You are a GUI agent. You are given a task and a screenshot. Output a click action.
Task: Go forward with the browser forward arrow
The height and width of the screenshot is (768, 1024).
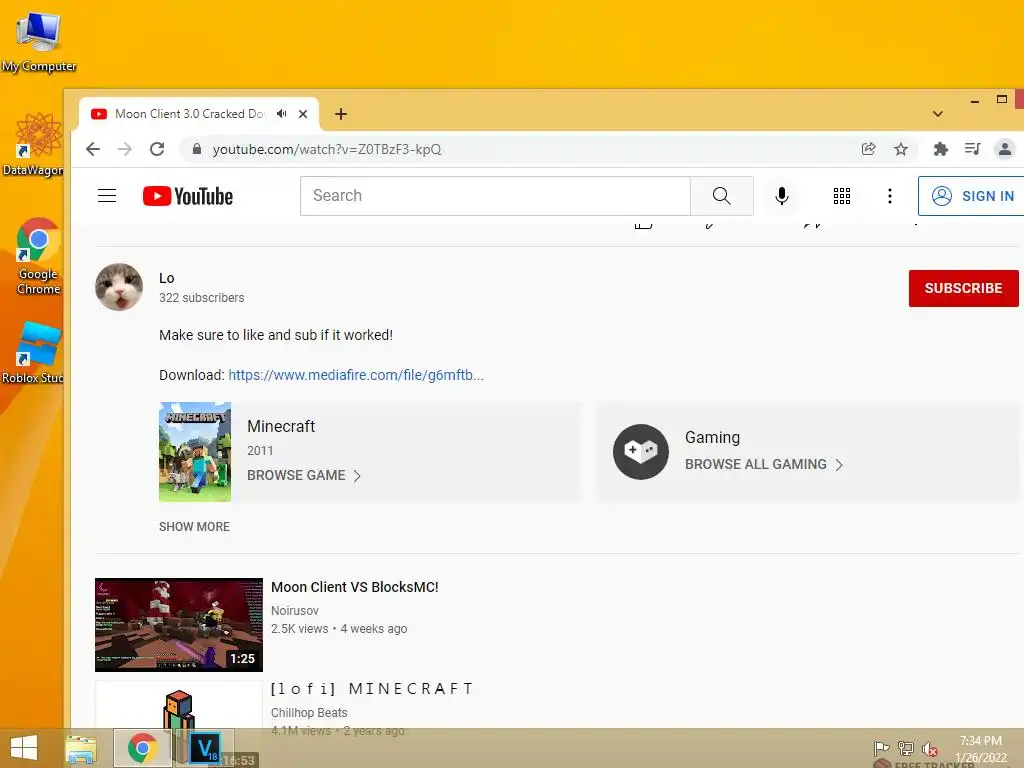click(x=125, y=149)
